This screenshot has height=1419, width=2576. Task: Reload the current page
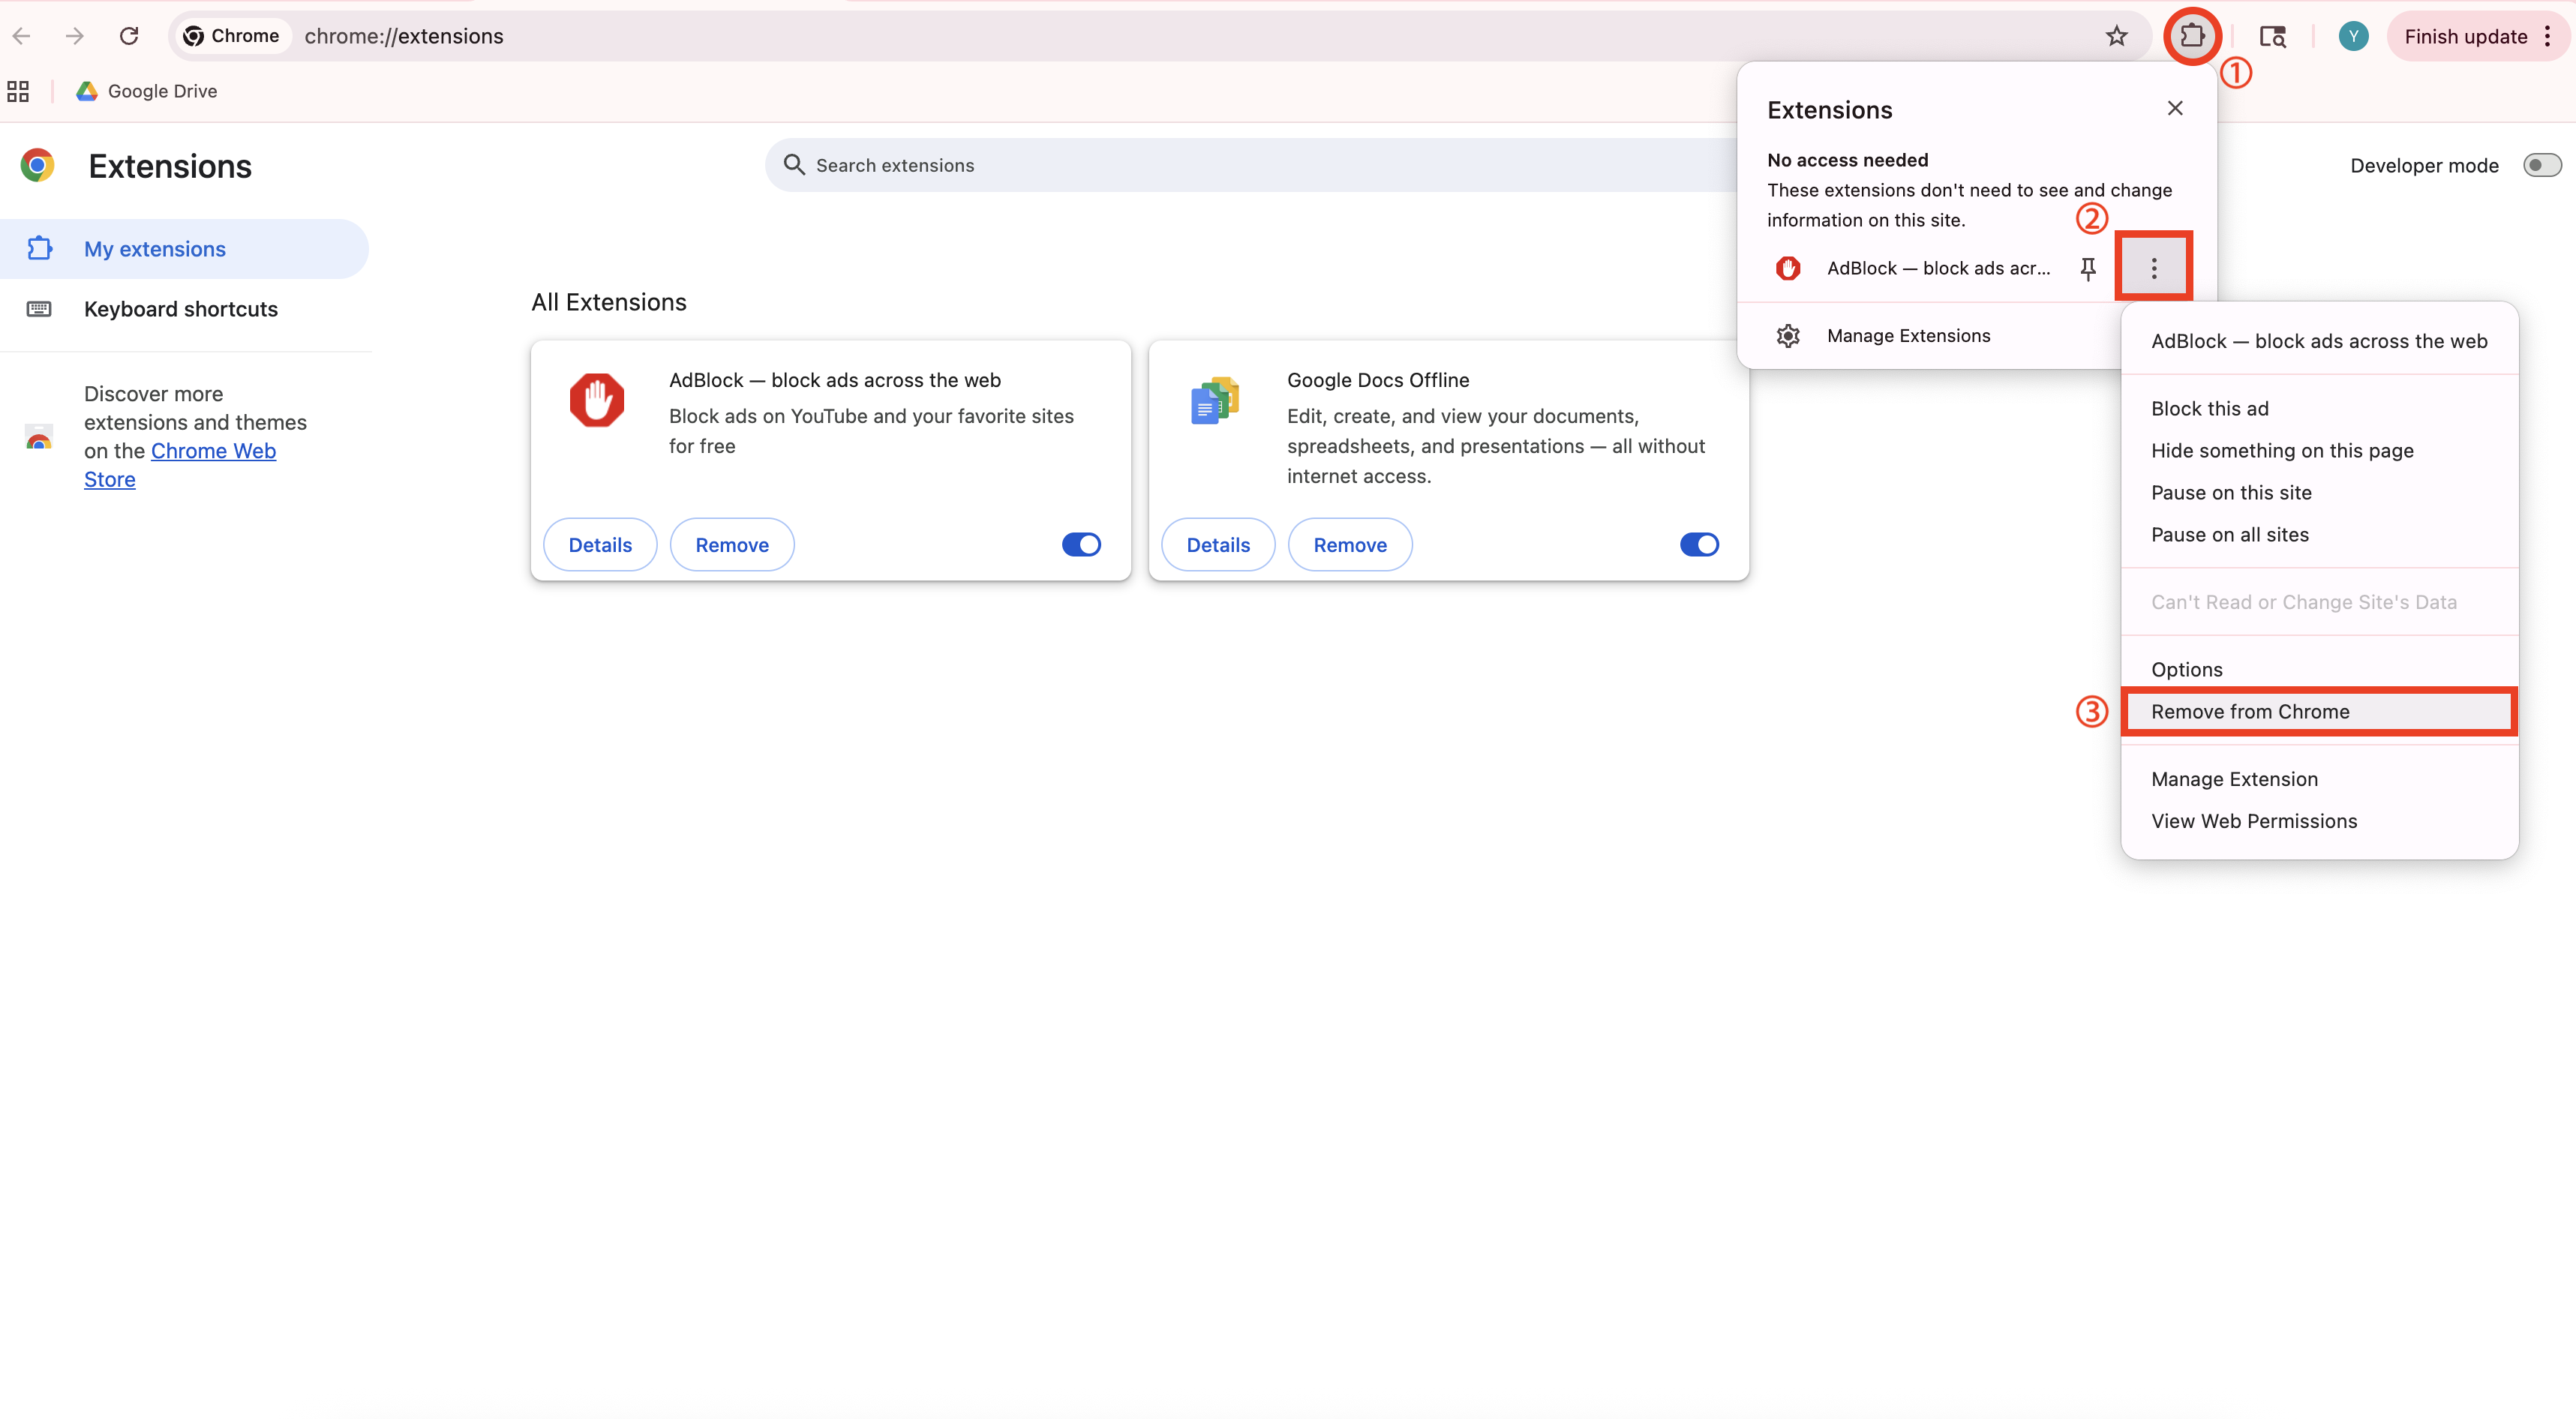(129, 36)
